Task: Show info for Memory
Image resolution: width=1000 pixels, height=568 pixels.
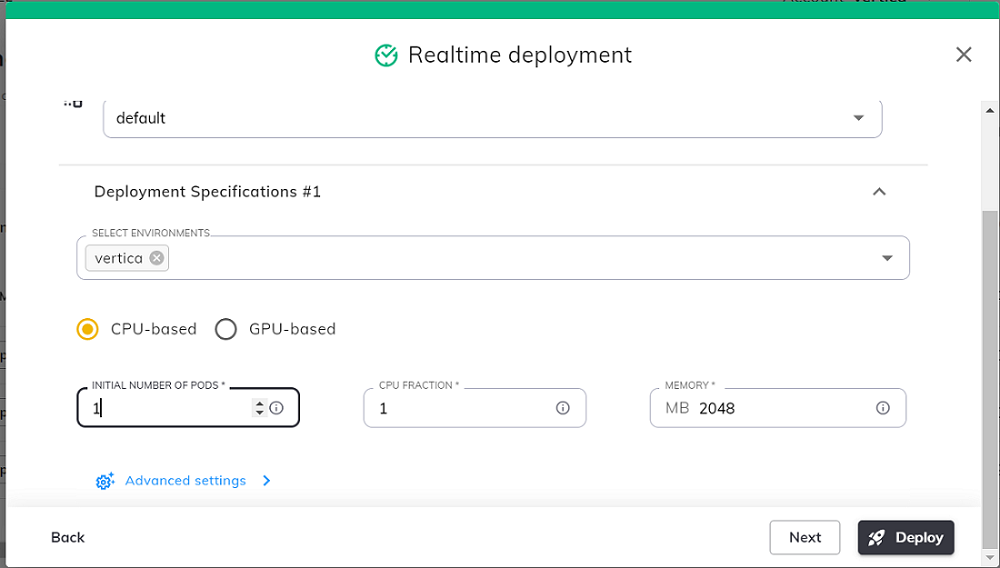Action: (883, 408)
